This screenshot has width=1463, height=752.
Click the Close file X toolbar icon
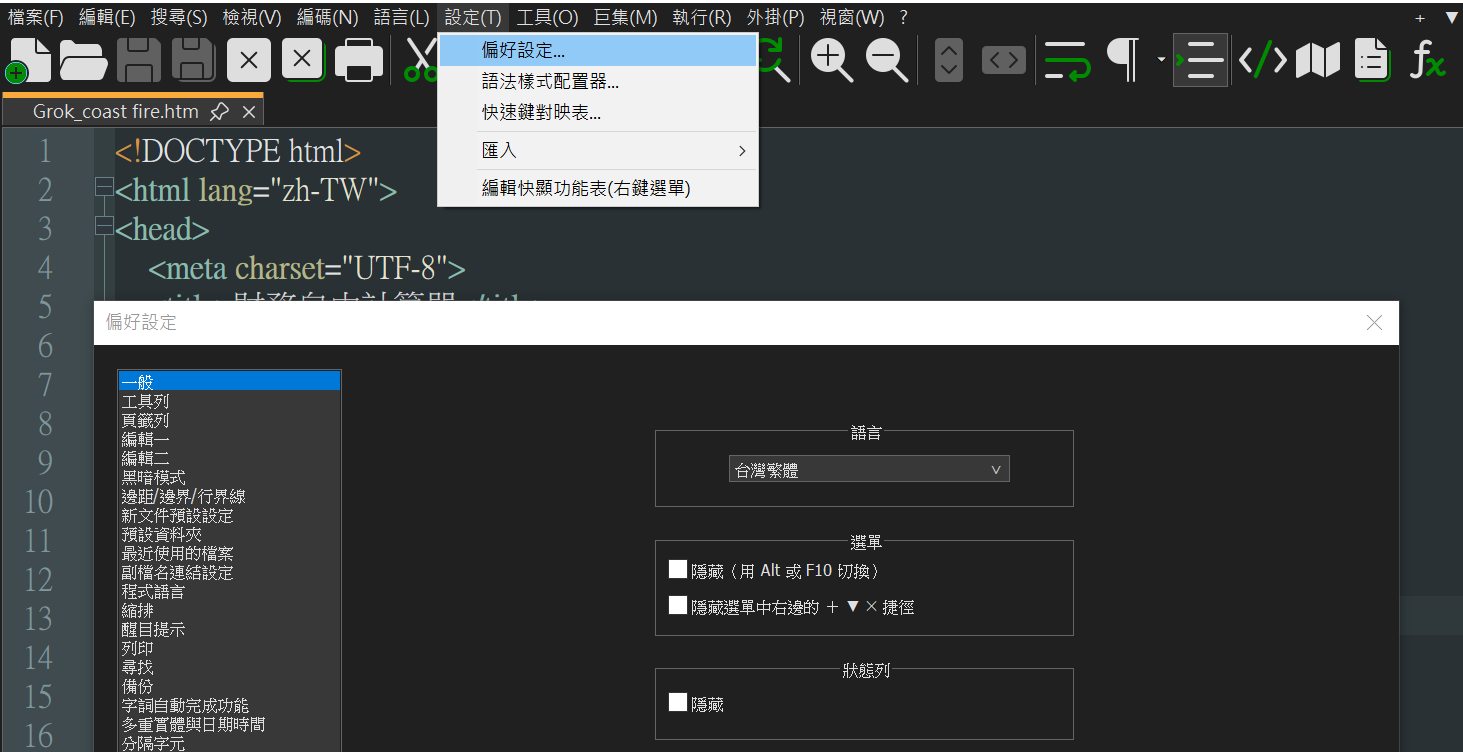point(249,60)
